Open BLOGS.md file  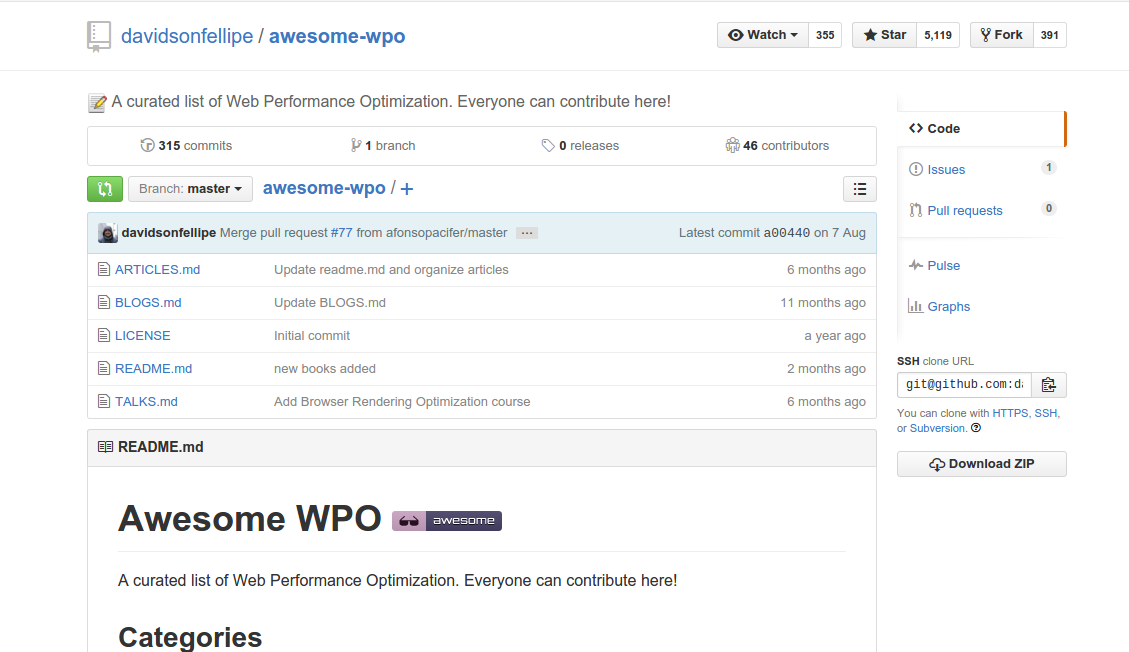pos(148,303)
